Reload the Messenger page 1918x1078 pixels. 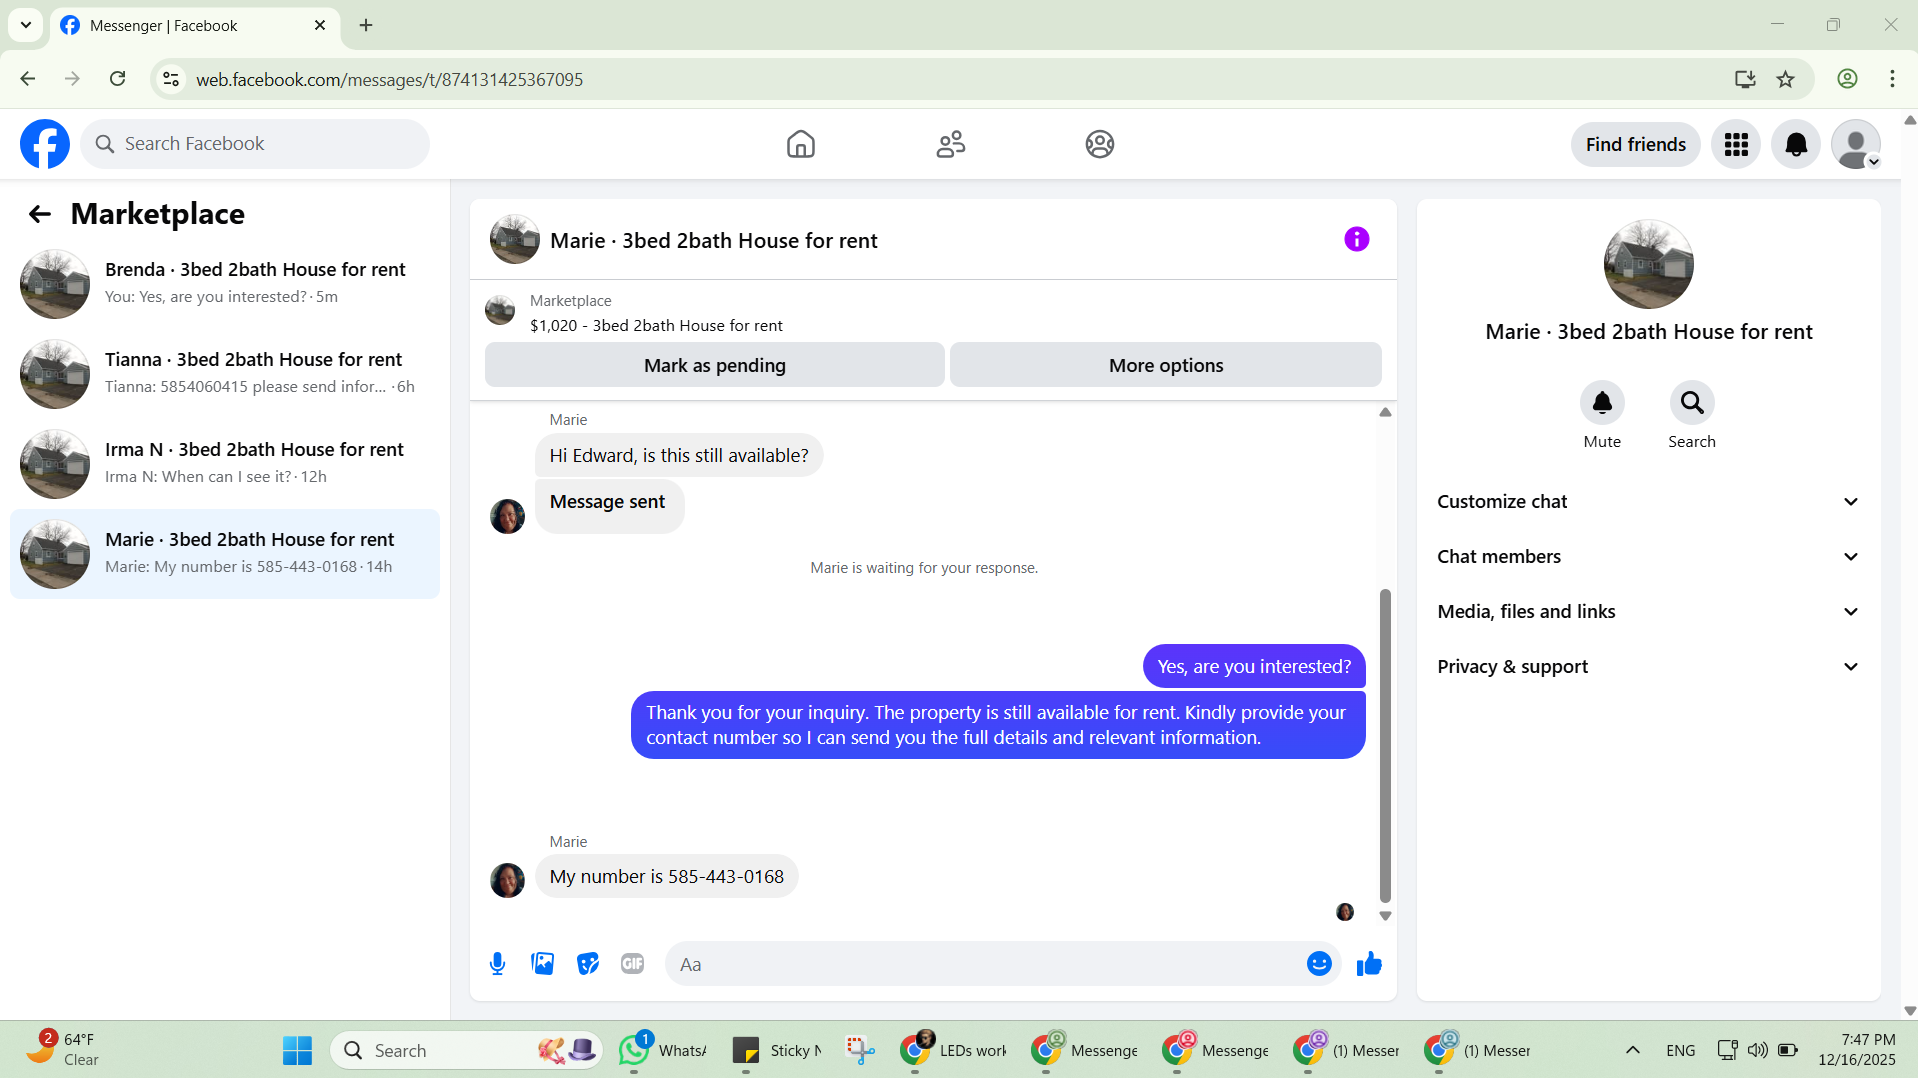click(118, 79)
